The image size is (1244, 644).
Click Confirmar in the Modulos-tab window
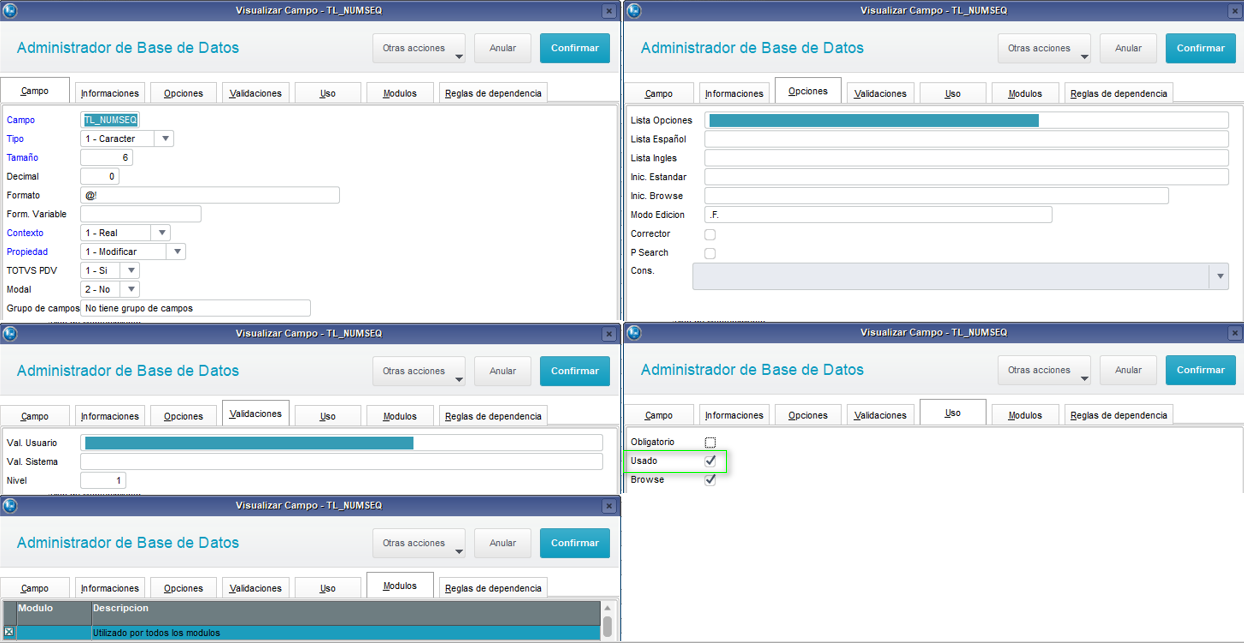[x=575, y=543]
